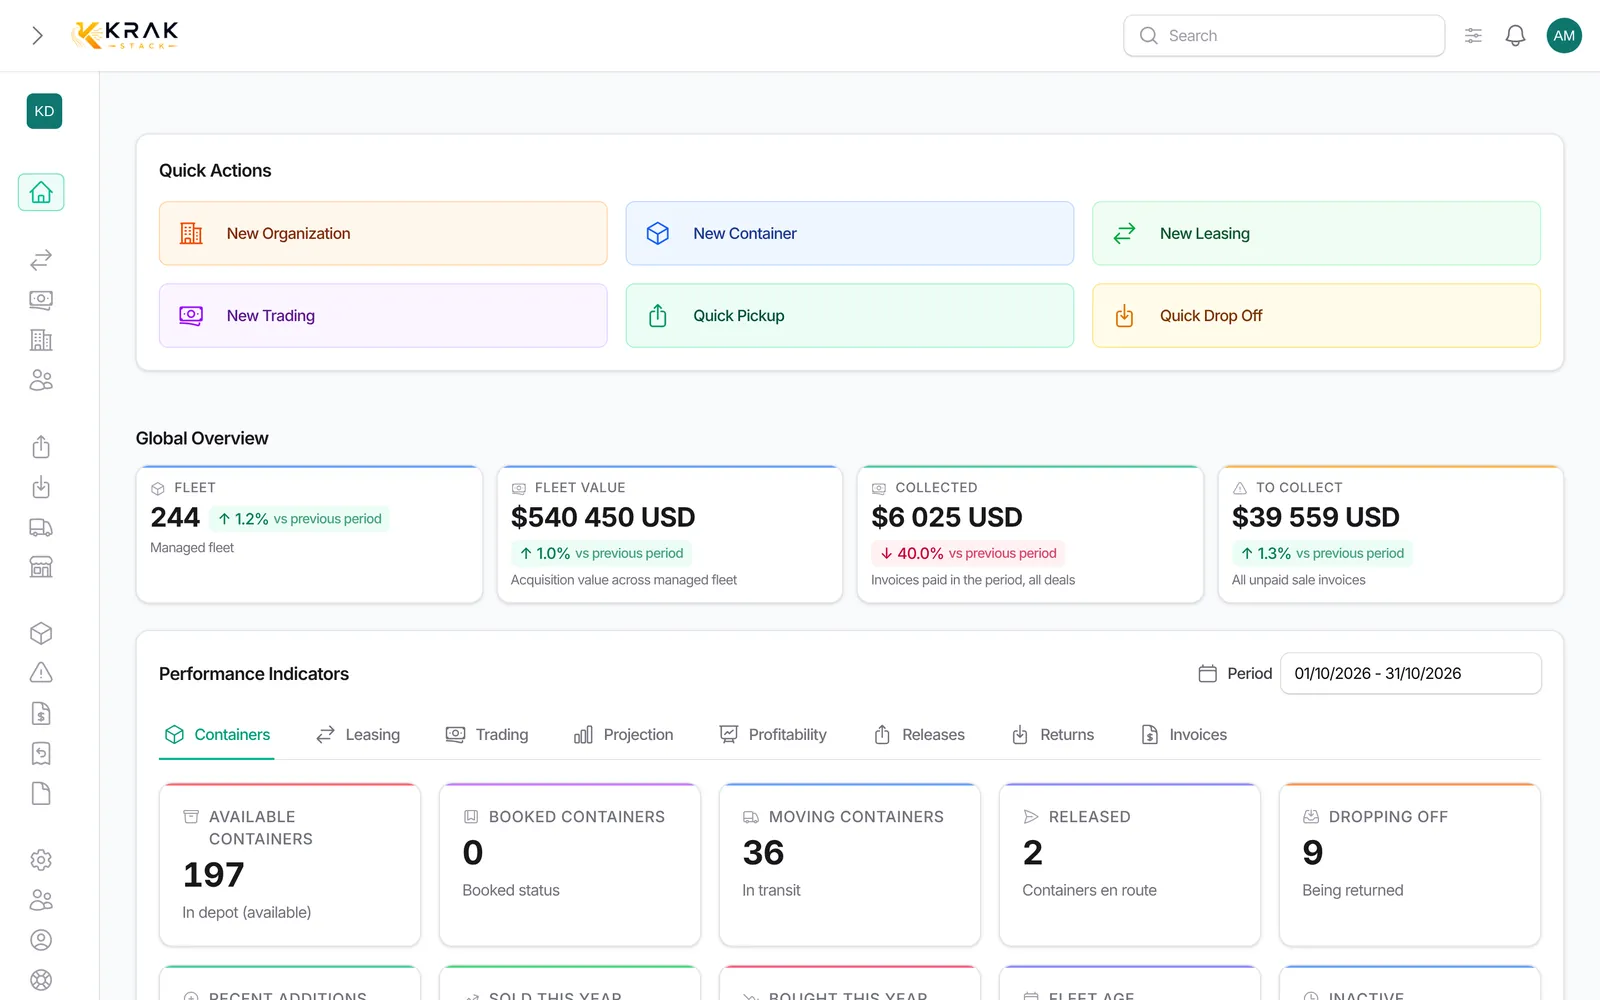Open notifications bell
This screenshot has width=1600, height=1000.
point(1515,36)
